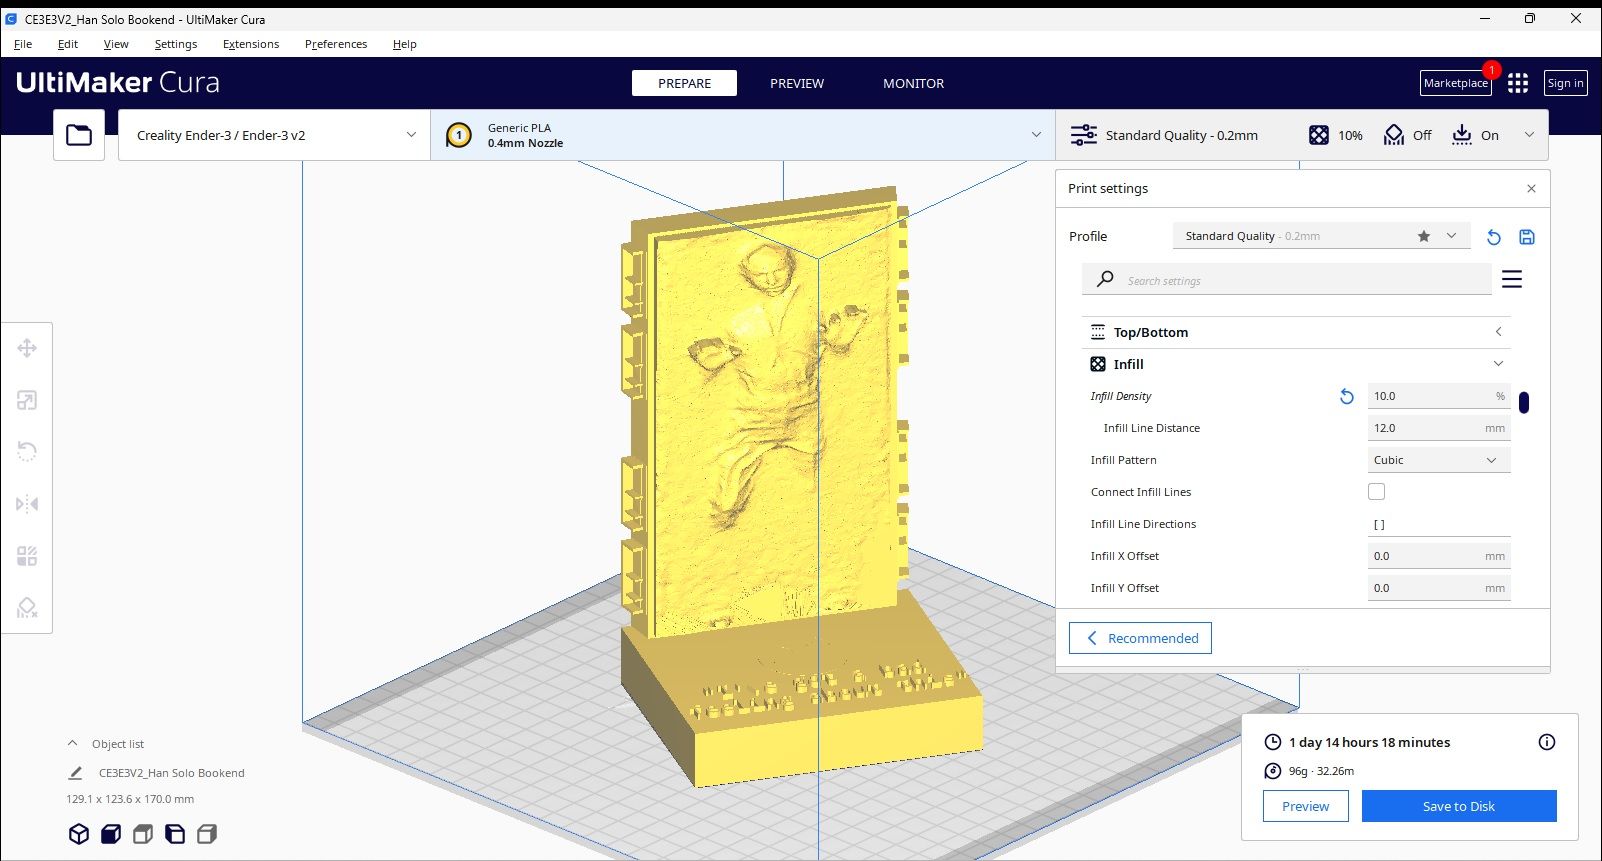Click the infill 10% icon
This screenshot has height=861, width=1602.
coord(1319,135)
